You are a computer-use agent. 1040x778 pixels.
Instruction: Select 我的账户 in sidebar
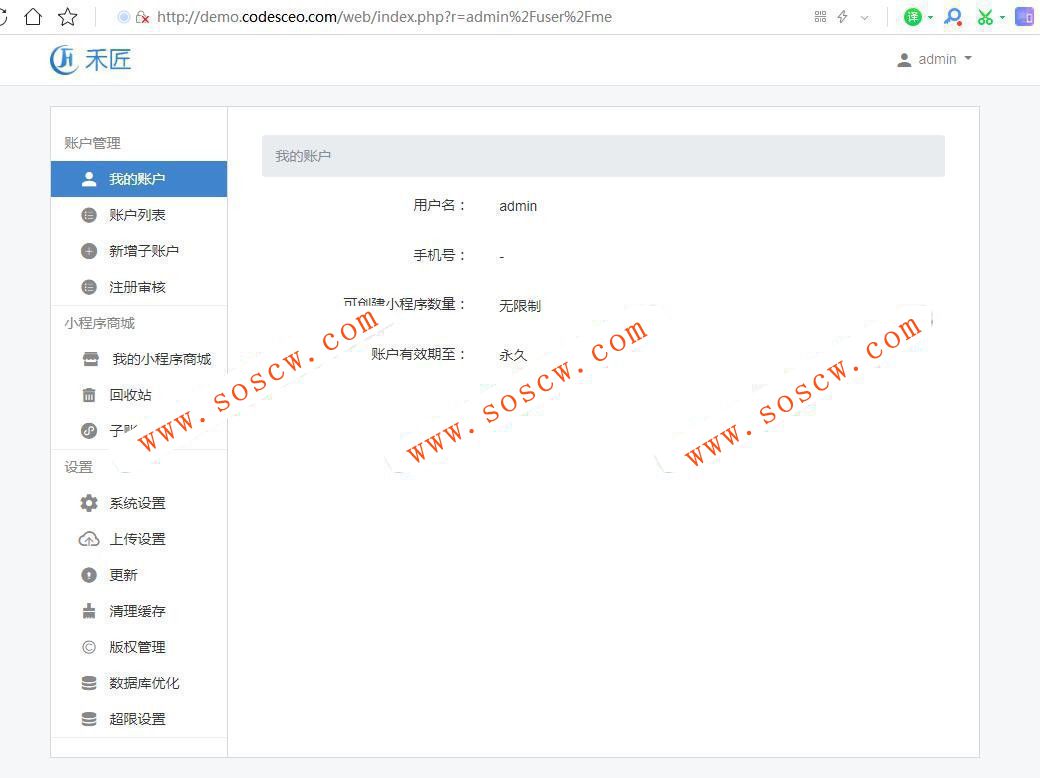point(139,179)
